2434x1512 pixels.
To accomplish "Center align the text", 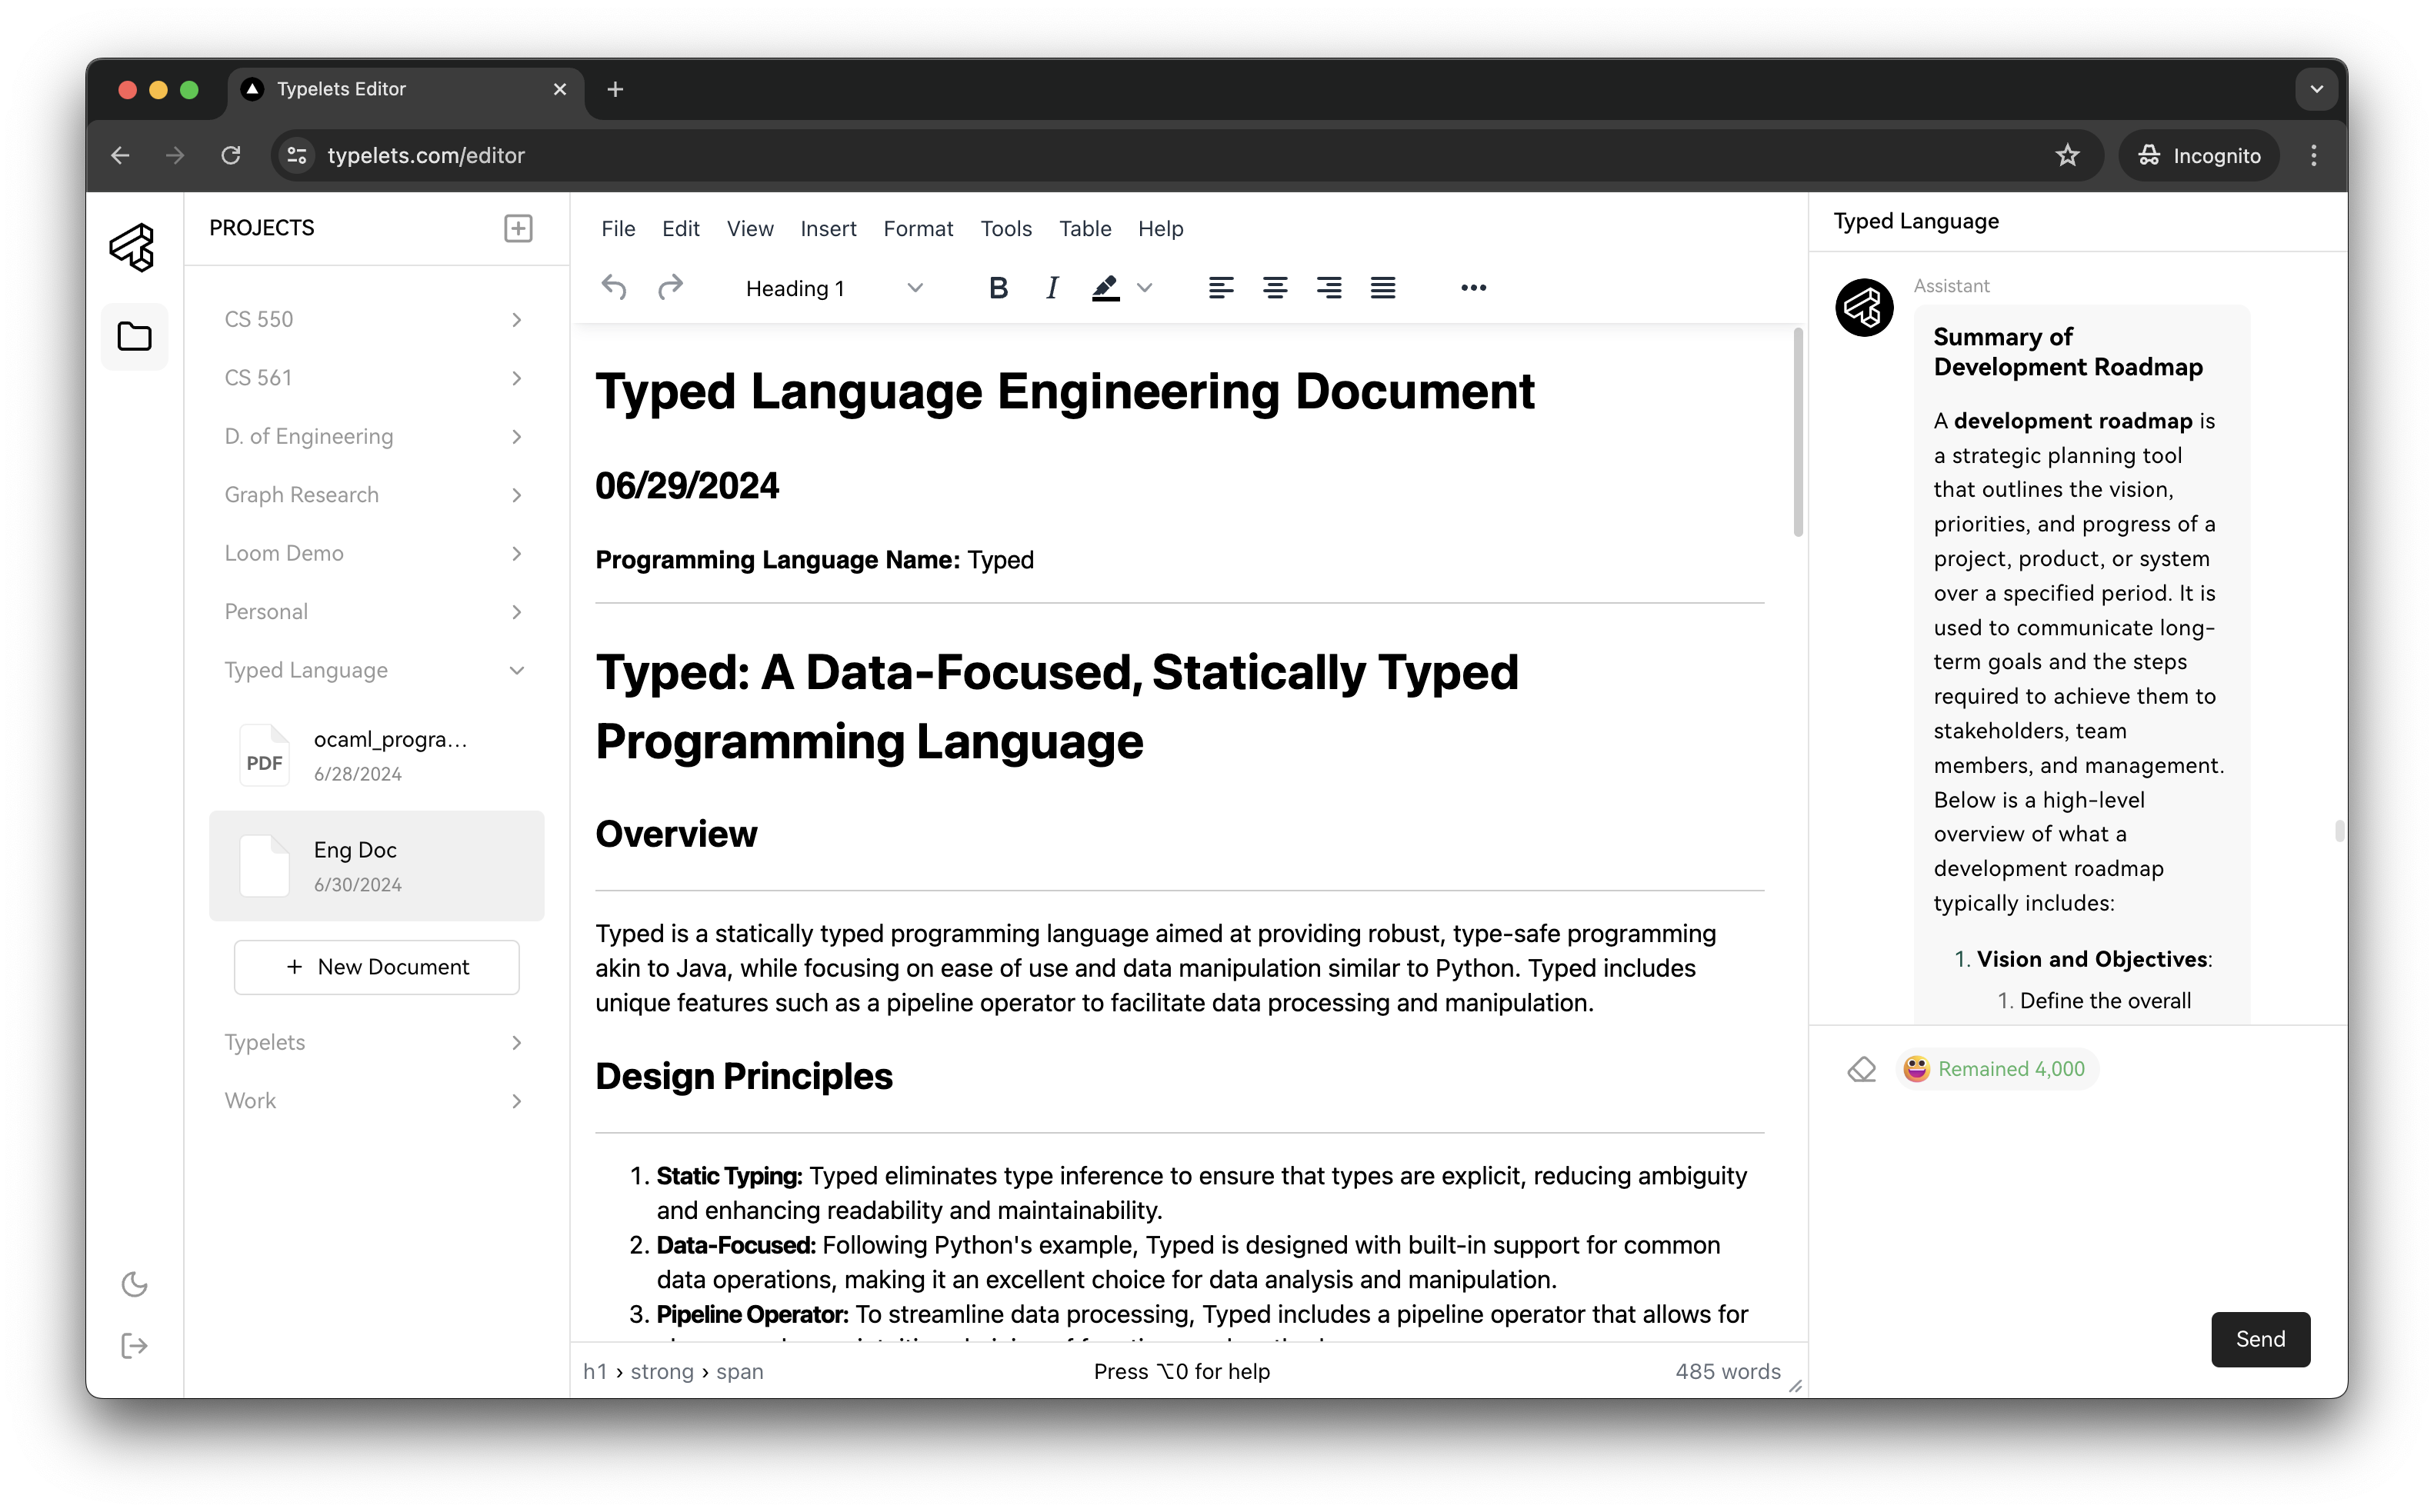I will (x=1274, y=288).
